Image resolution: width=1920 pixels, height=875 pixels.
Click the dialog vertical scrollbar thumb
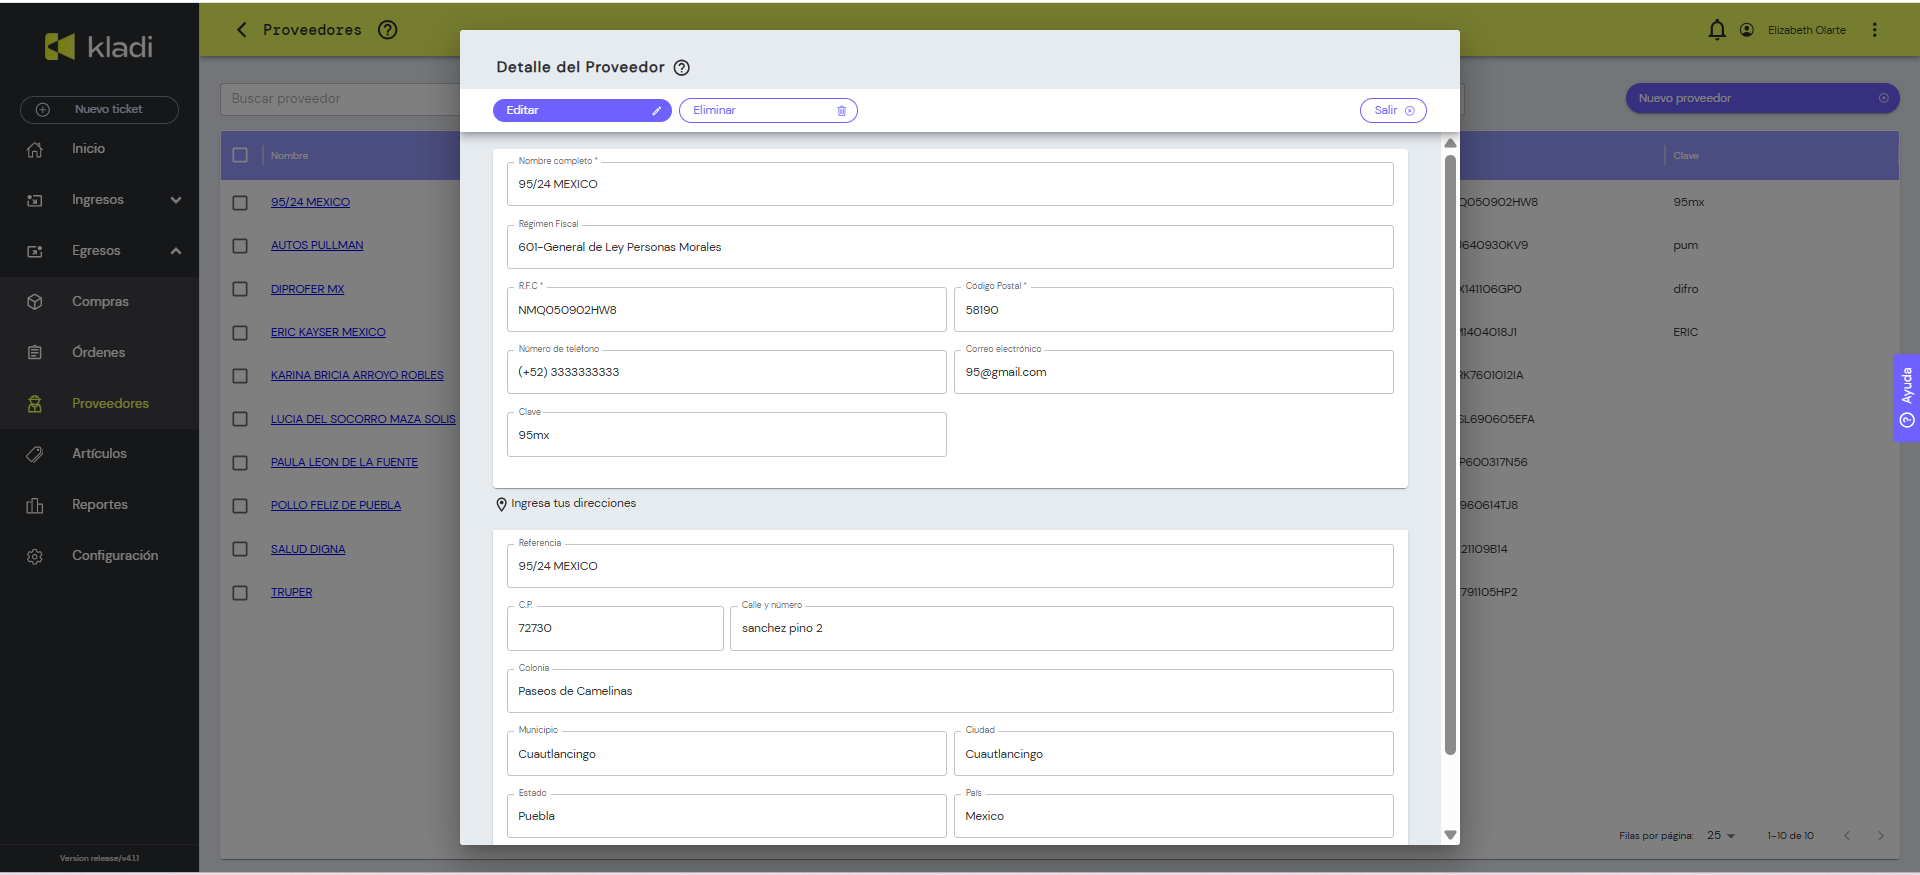click(1450, 455)
